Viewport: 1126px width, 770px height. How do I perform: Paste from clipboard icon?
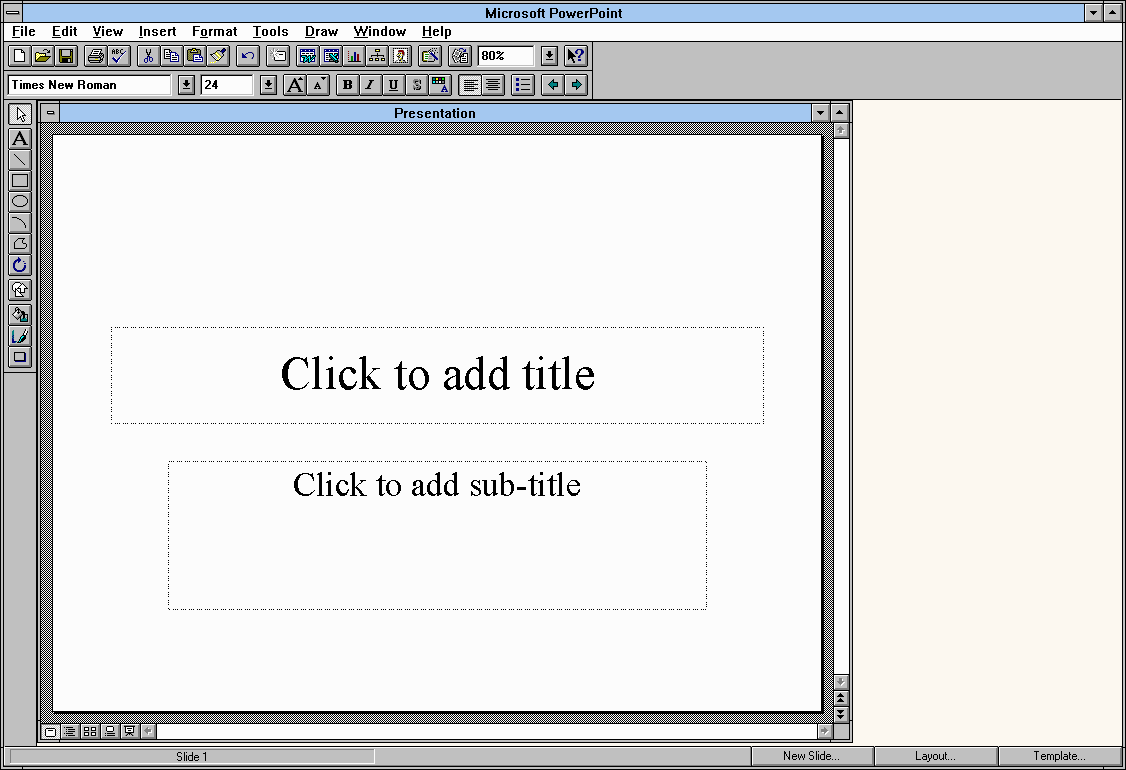(x=195, y=55)
